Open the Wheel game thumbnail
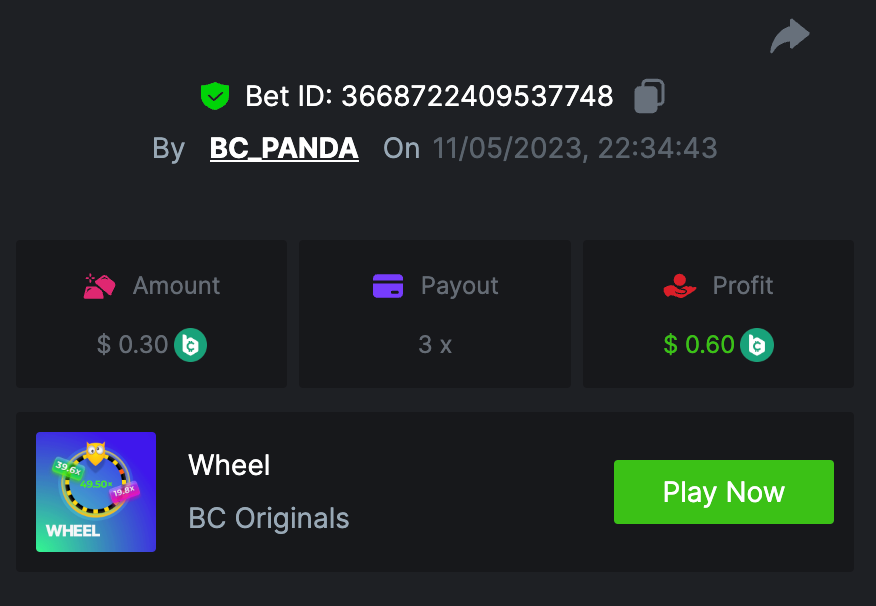 [x=96, y=492]
